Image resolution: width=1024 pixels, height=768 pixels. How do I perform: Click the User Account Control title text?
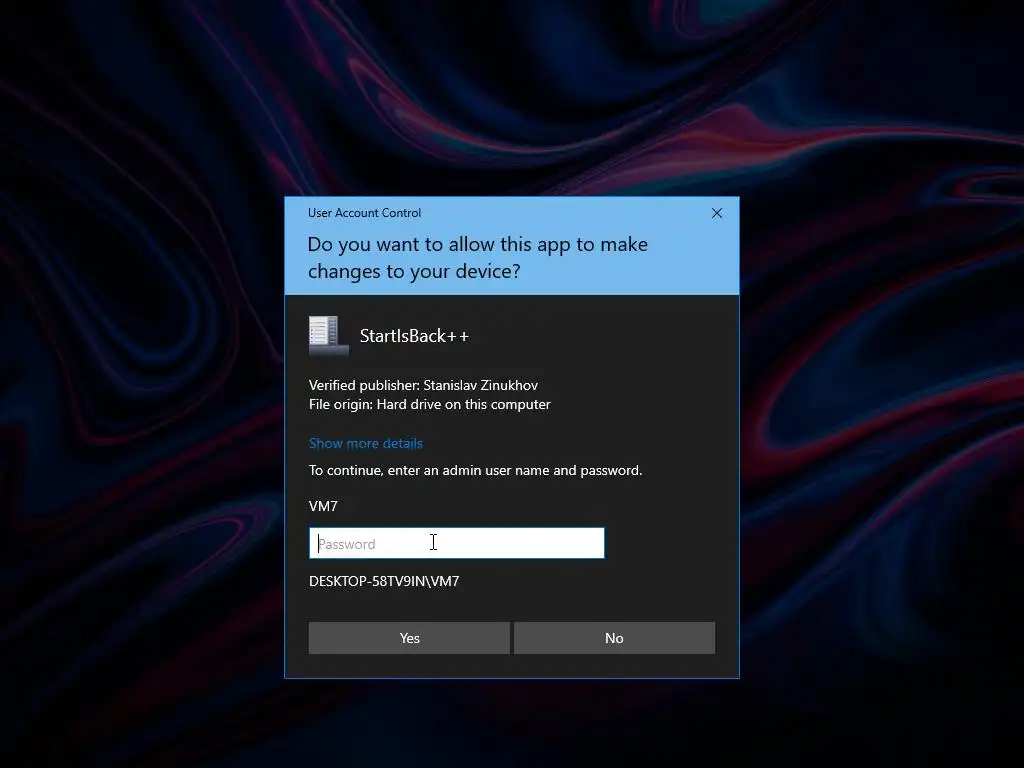pyautogui.click(x=364, y=213)
